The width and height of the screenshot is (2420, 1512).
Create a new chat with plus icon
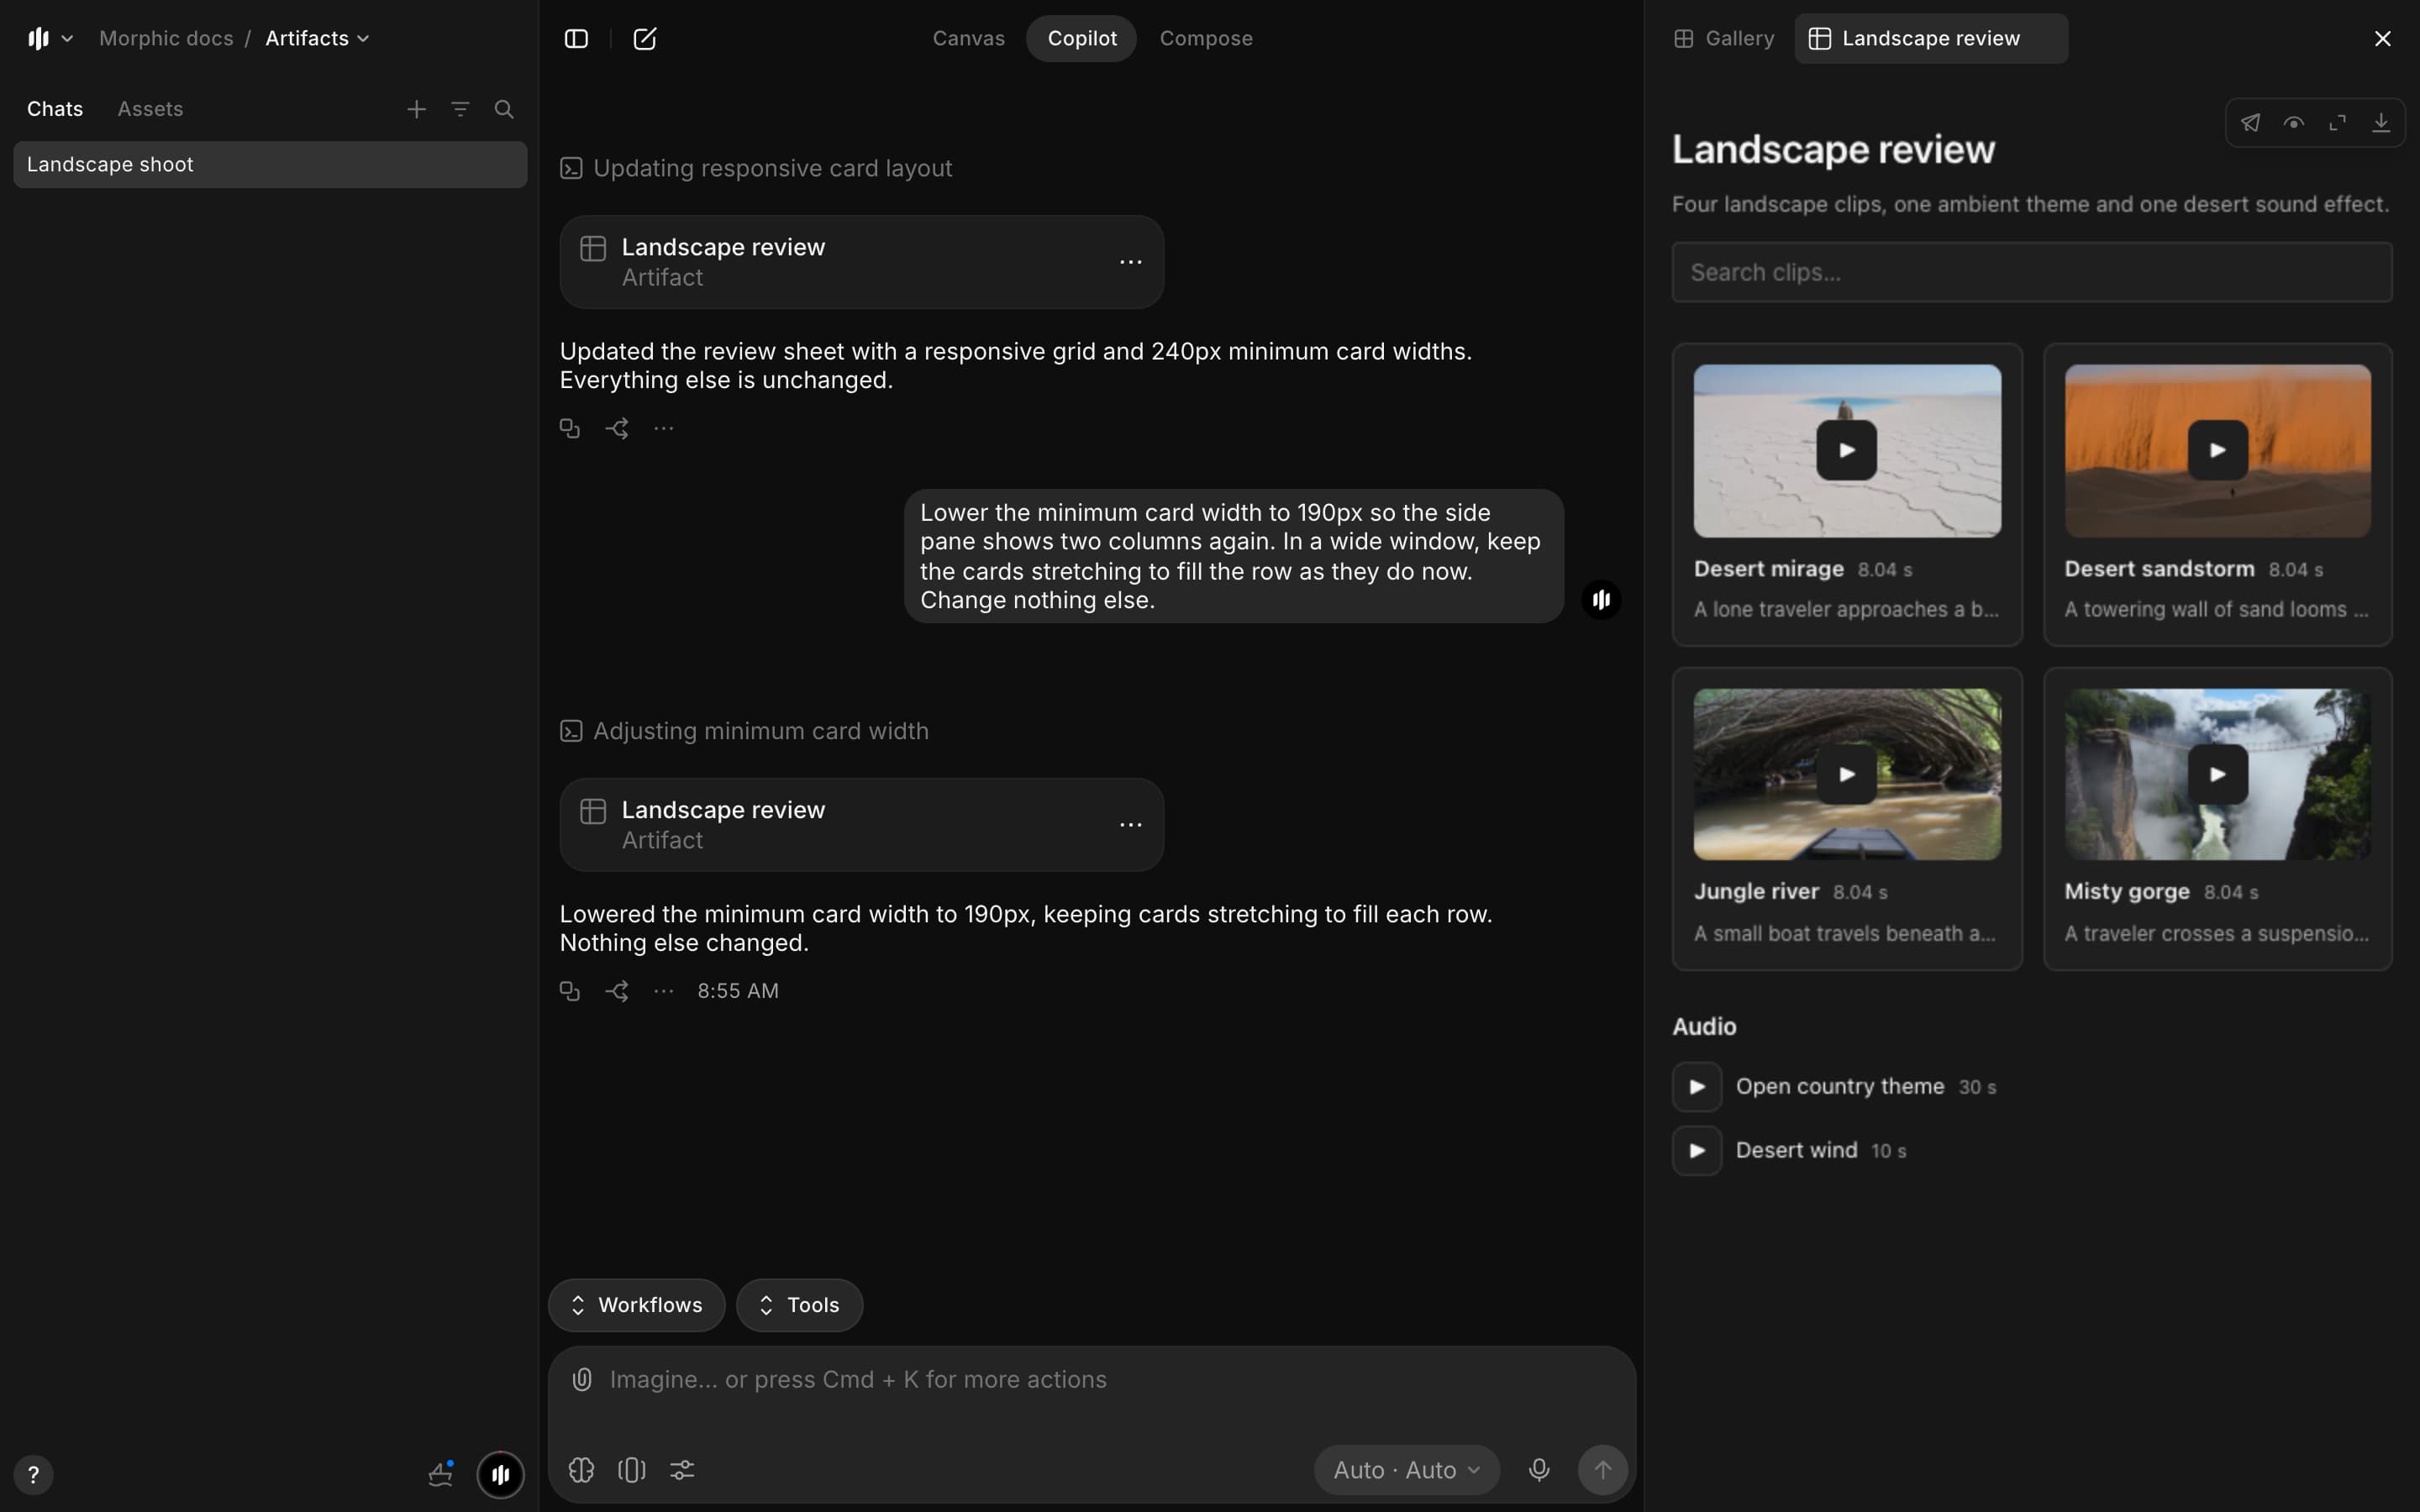pos(417,109)
